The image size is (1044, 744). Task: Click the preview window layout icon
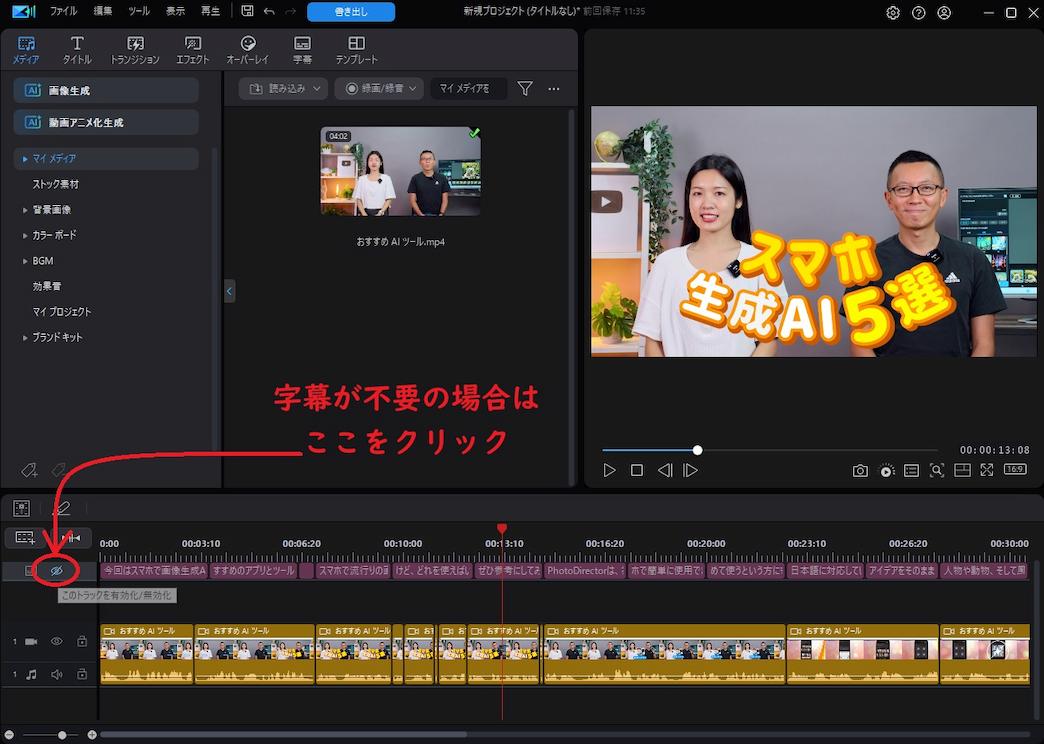[x=962, y=470]
